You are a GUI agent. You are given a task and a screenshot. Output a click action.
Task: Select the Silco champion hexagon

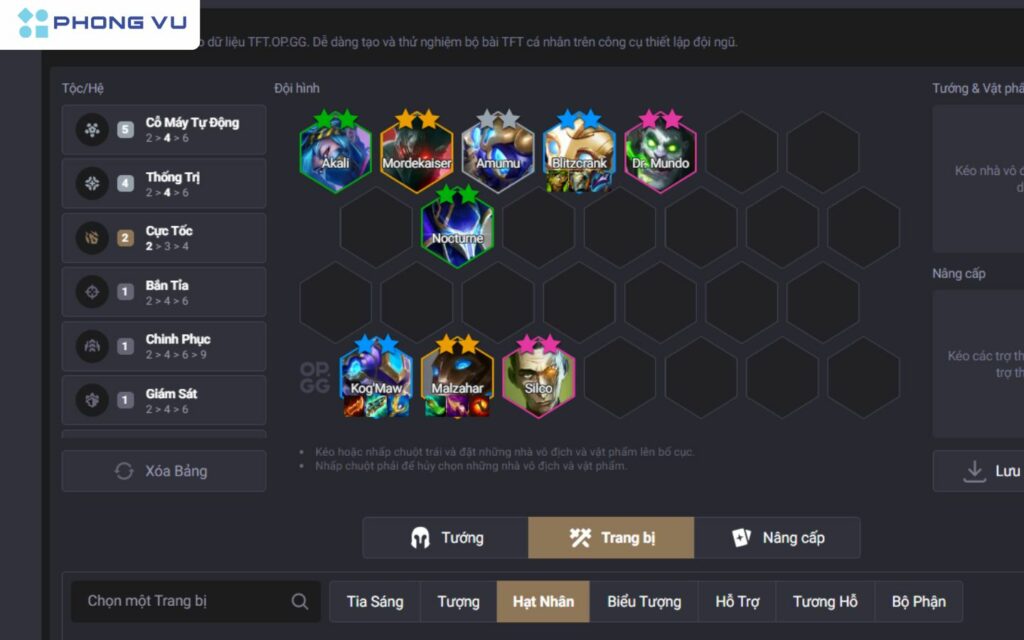click(x=538, y=377)
